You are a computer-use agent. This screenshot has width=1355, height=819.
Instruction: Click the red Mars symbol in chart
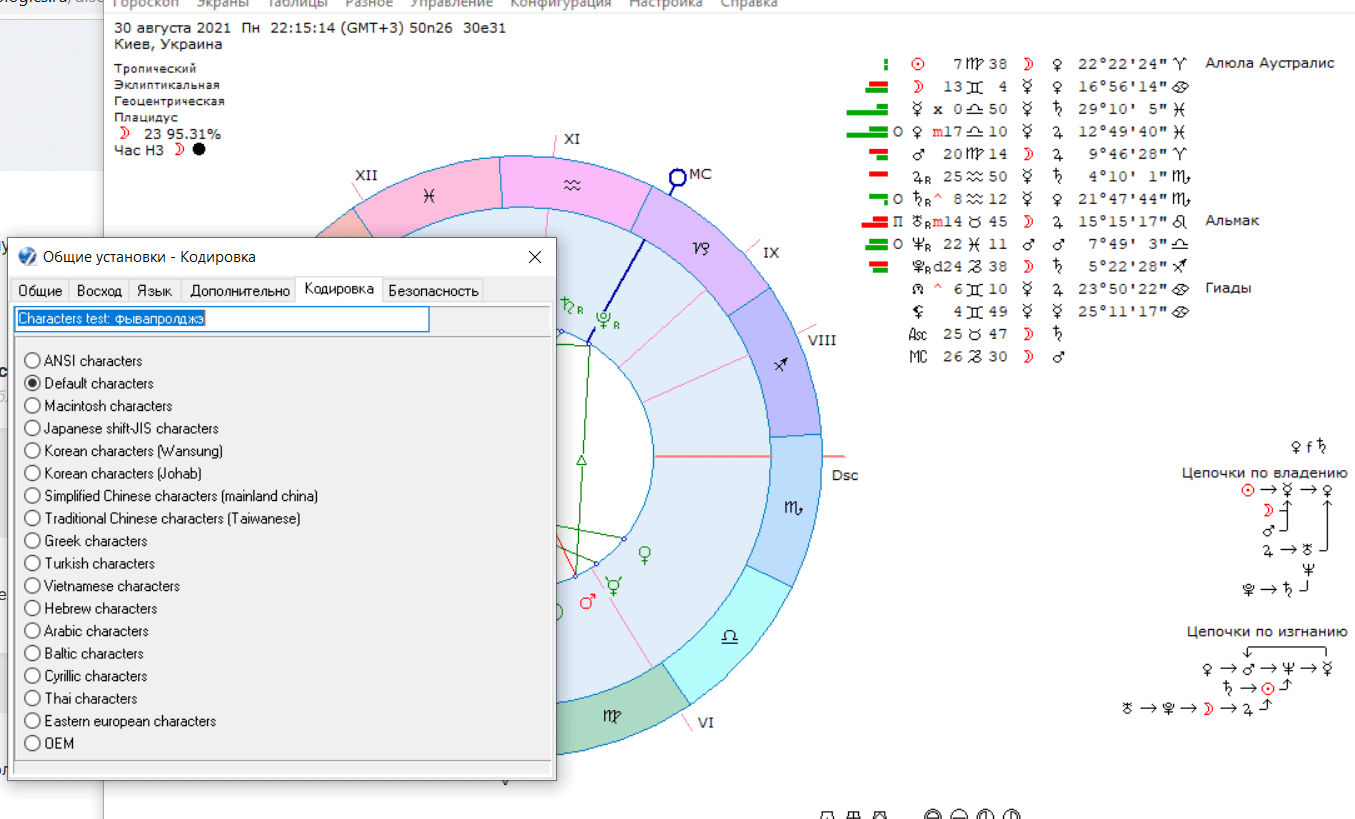pos(588,601)
